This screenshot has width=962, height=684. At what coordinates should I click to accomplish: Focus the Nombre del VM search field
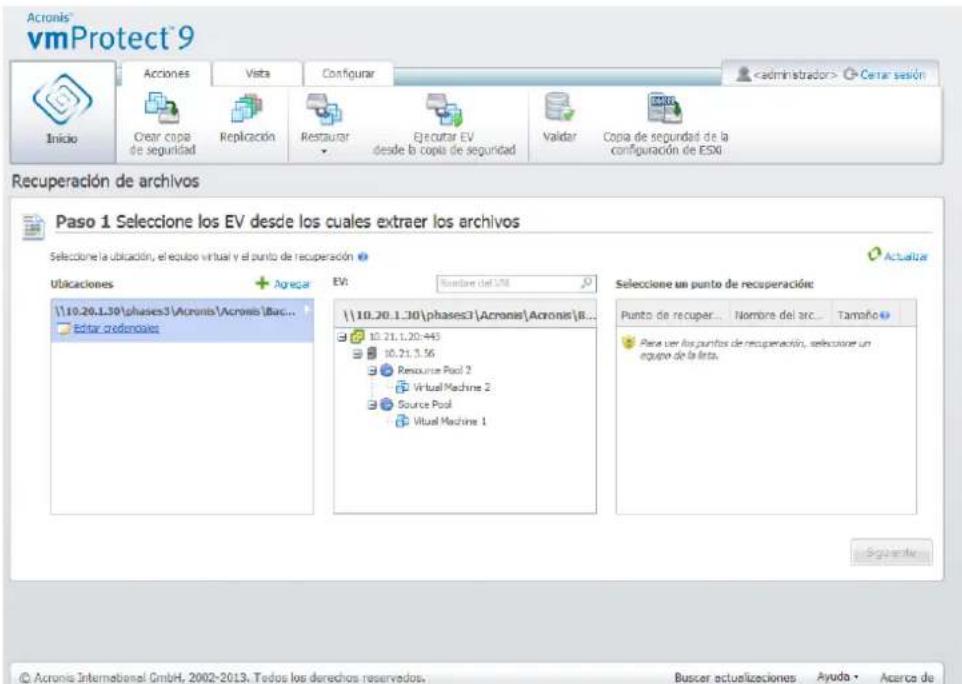[x=508, y=283]
